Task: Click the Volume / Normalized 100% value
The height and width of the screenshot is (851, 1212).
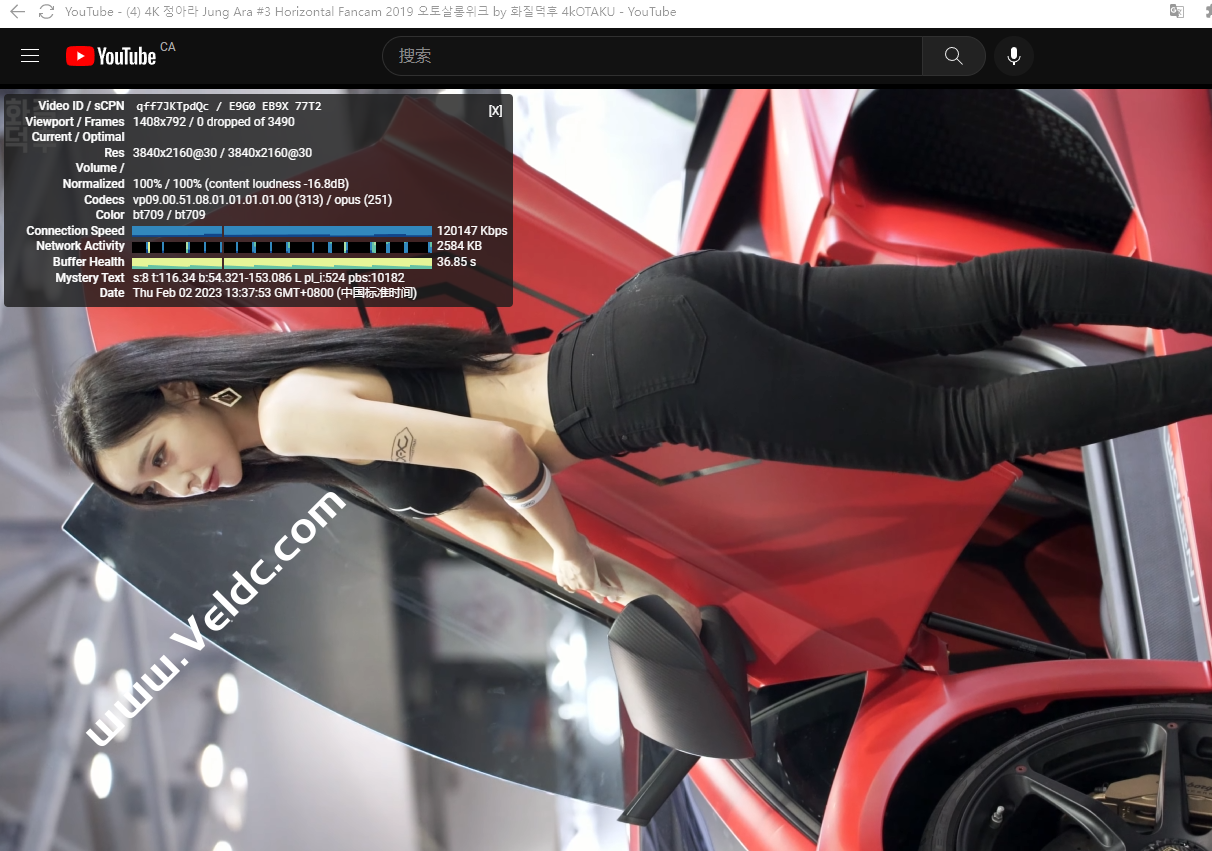Action: coord(241,184)
